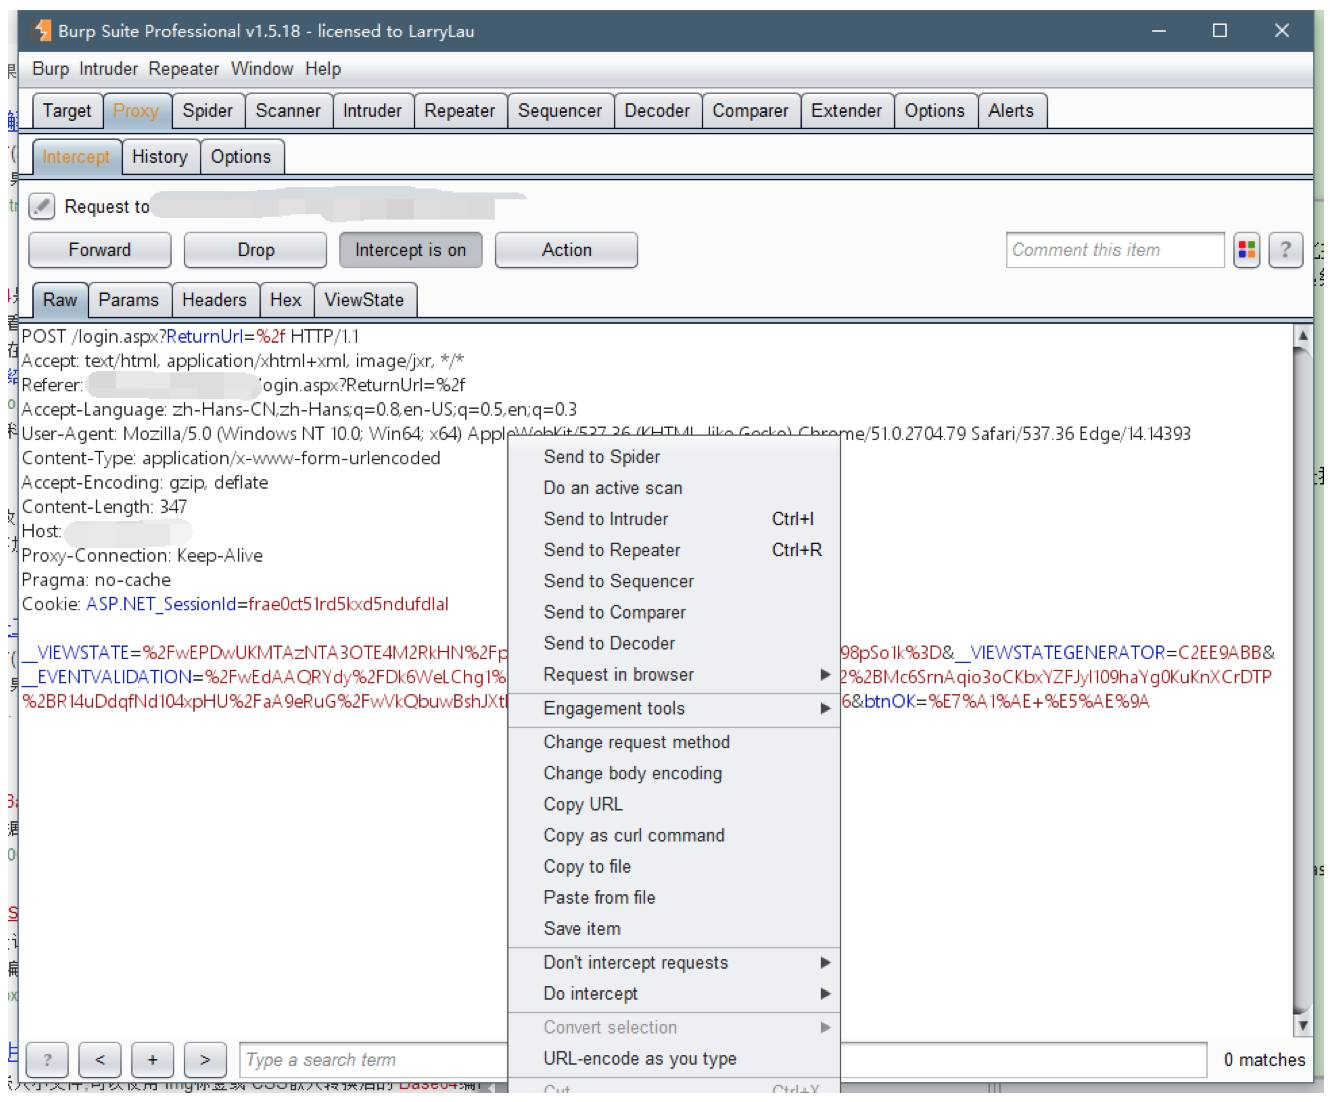Click the request pane scrollbar up arrow
The height and width of the screenshot is (1102, 1330).
click(x=1302, y=335)
